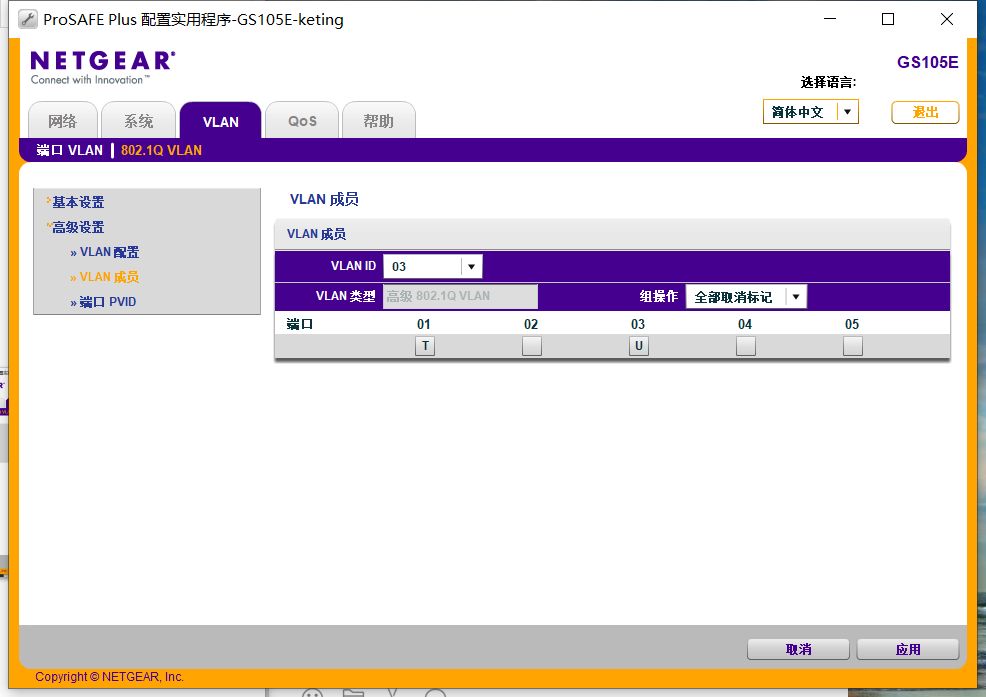Open the 组操作 dropdown 全部取消标记
The image size is (986, 697).
point(746,297)
